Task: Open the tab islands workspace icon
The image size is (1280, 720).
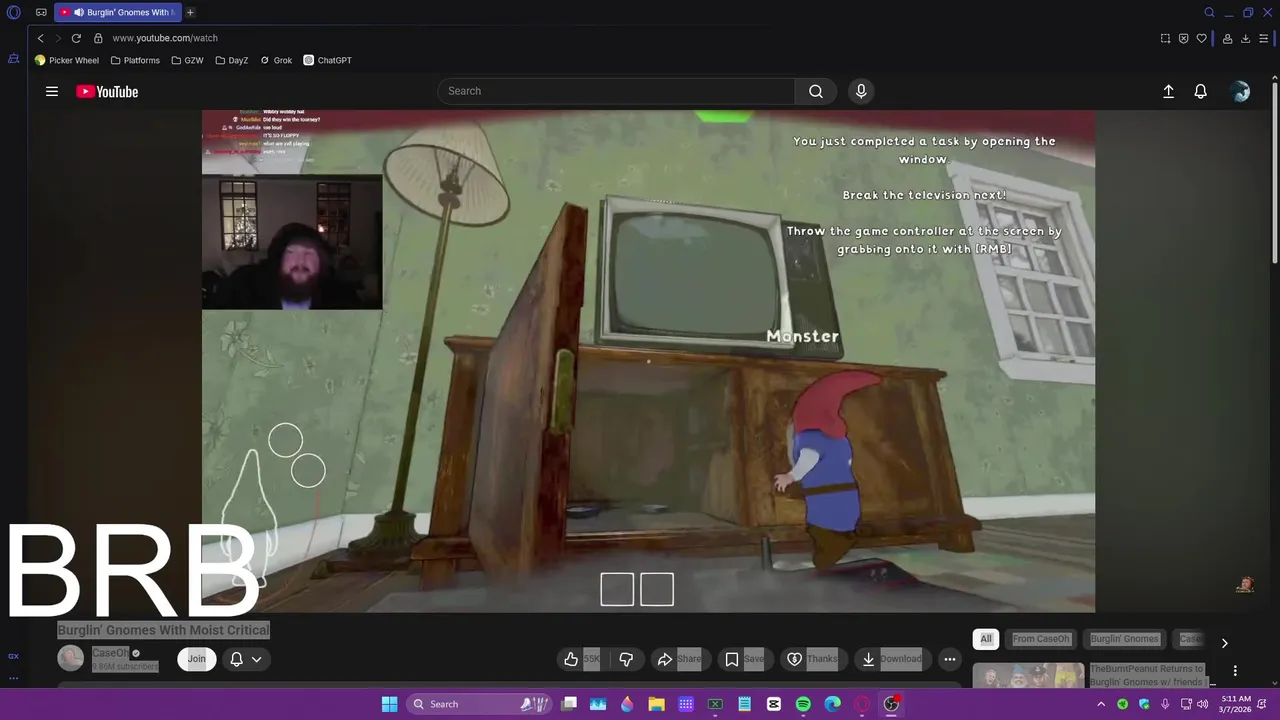Action: click(41, 12)
